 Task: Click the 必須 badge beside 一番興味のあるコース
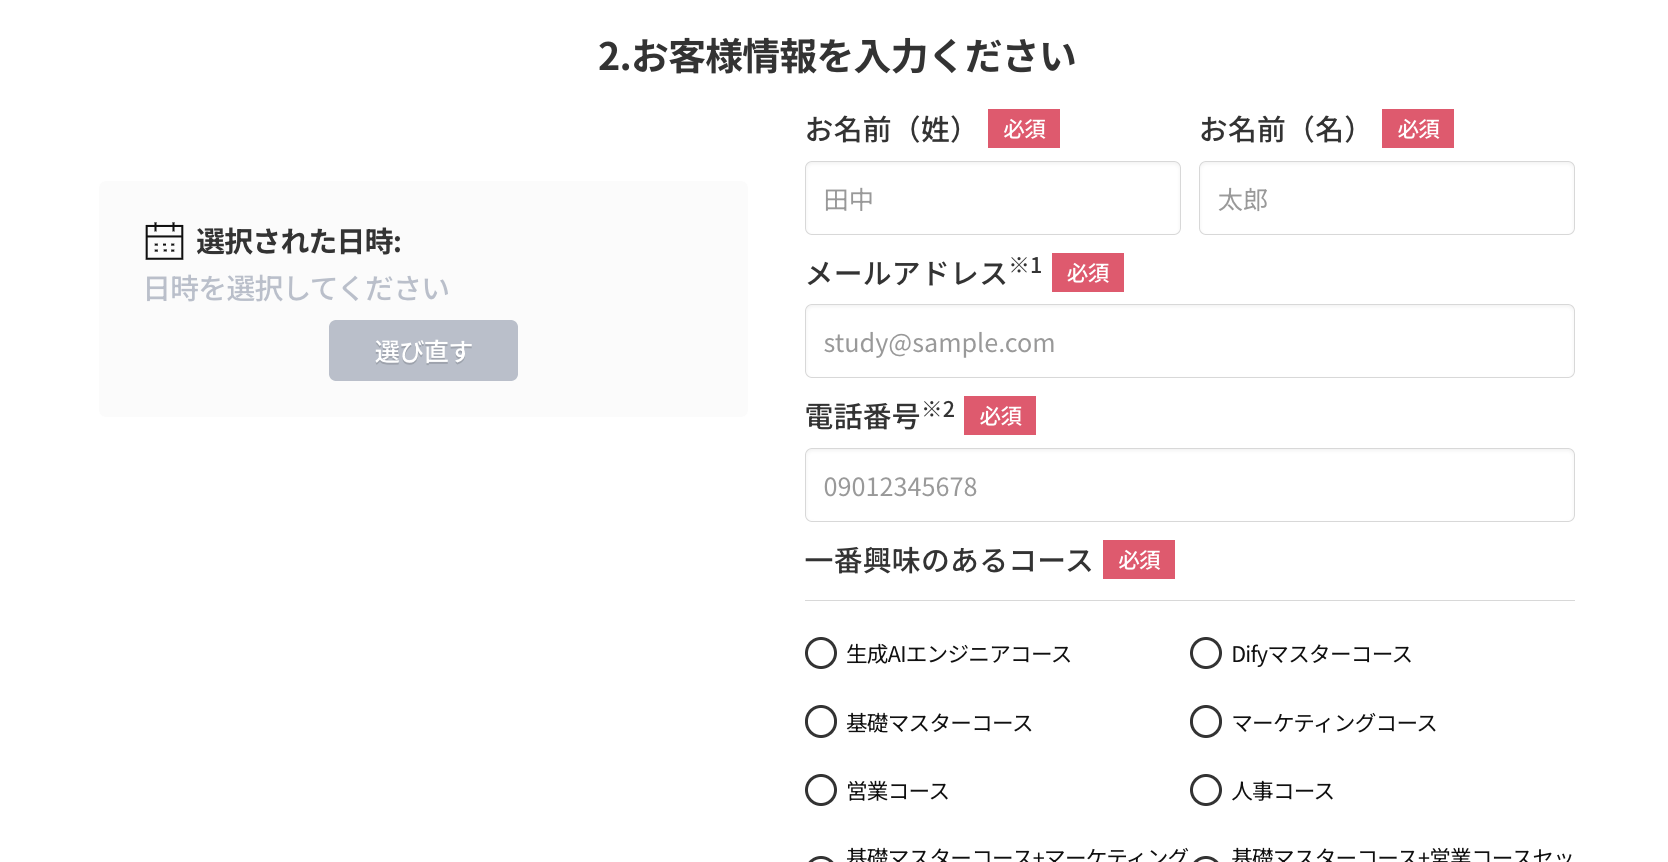[x=1138, y=560]
